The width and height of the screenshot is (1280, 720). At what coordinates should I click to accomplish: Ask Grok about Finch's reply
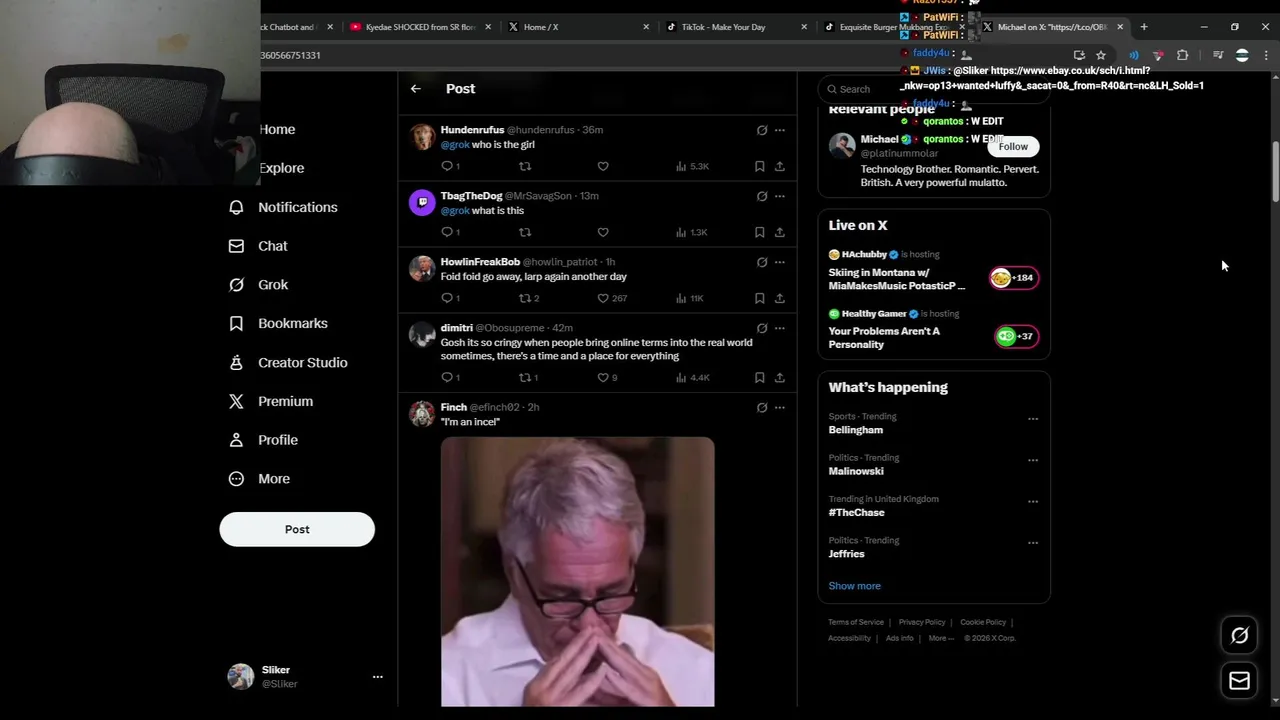pos(762,407)
